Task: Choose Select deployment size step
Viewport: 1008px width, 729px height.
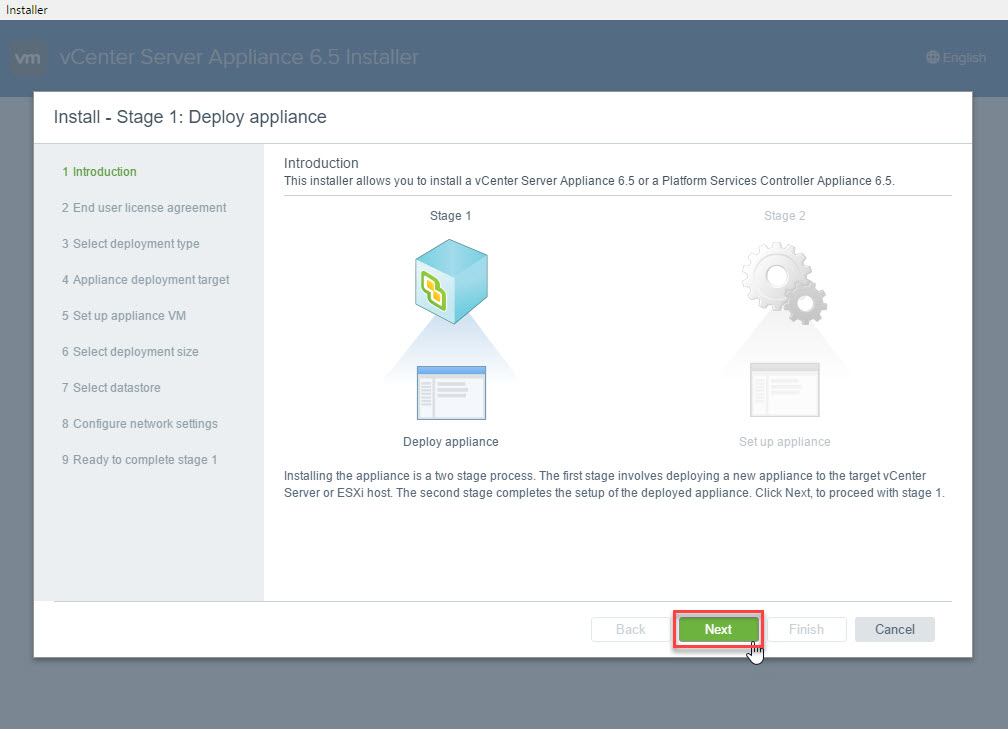Action: [130, 352]
